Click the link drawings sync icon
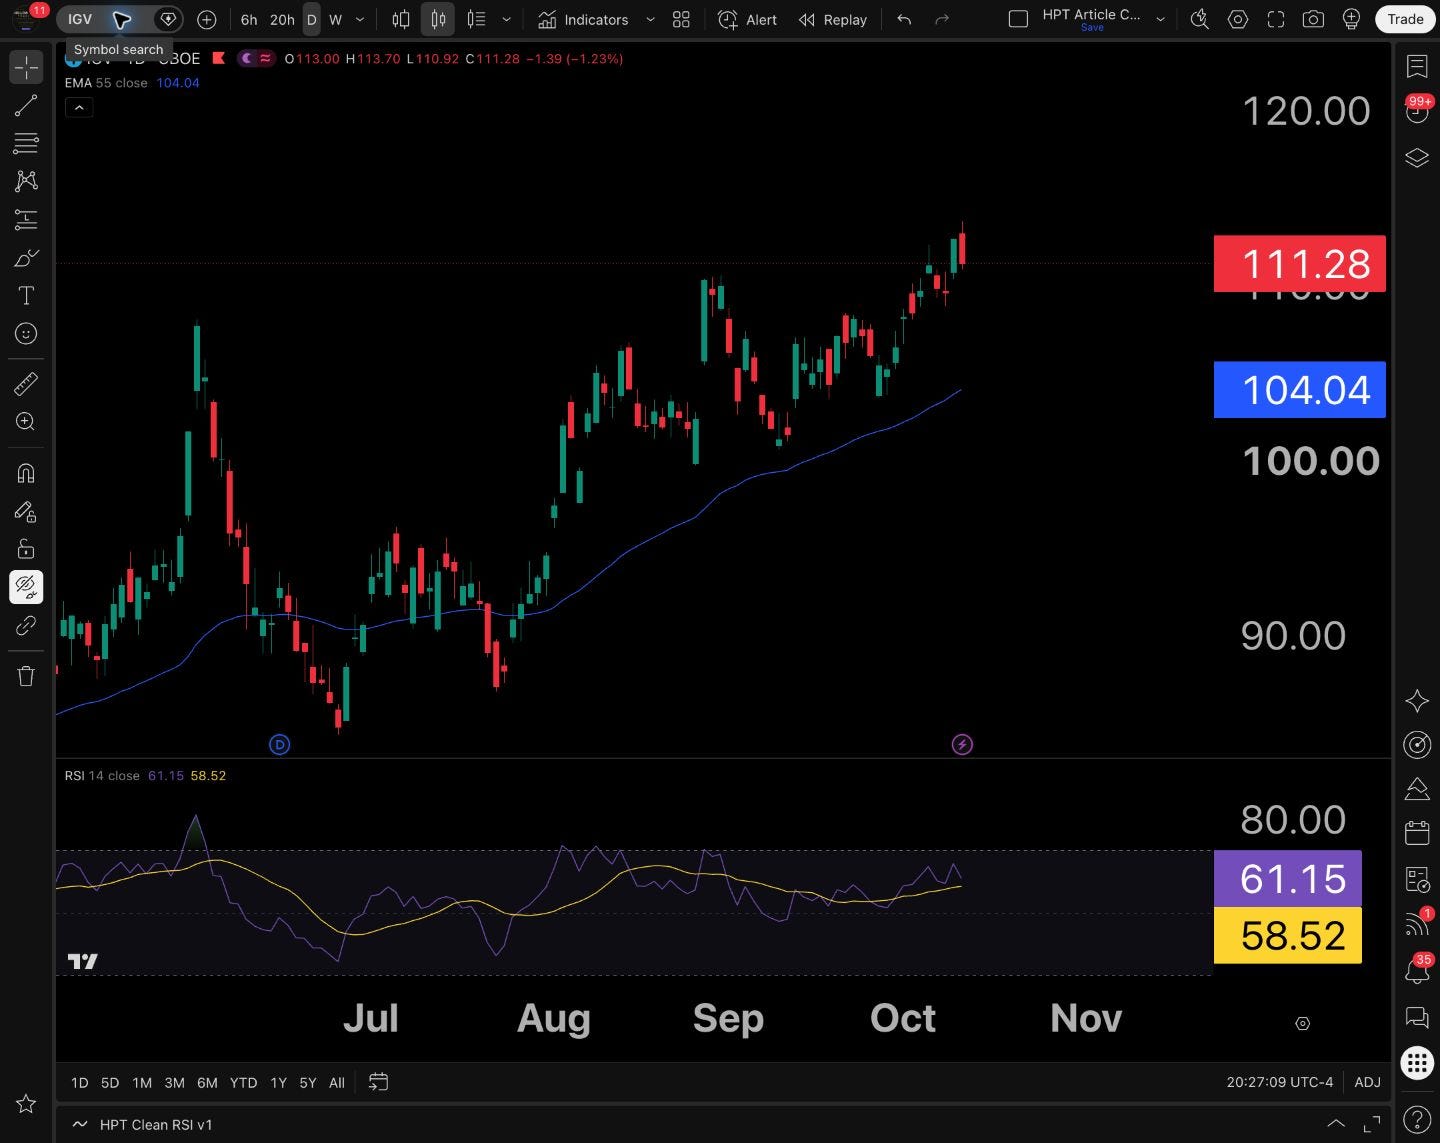 click(26, 625)
